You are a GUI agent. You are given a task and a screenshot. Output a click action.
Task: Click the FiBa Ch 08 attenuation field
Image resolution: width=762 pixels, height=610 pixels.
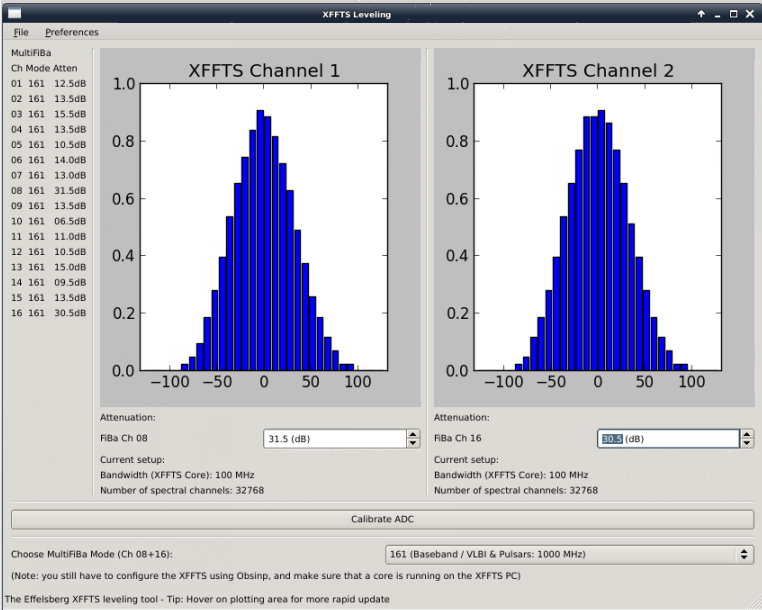335,439
